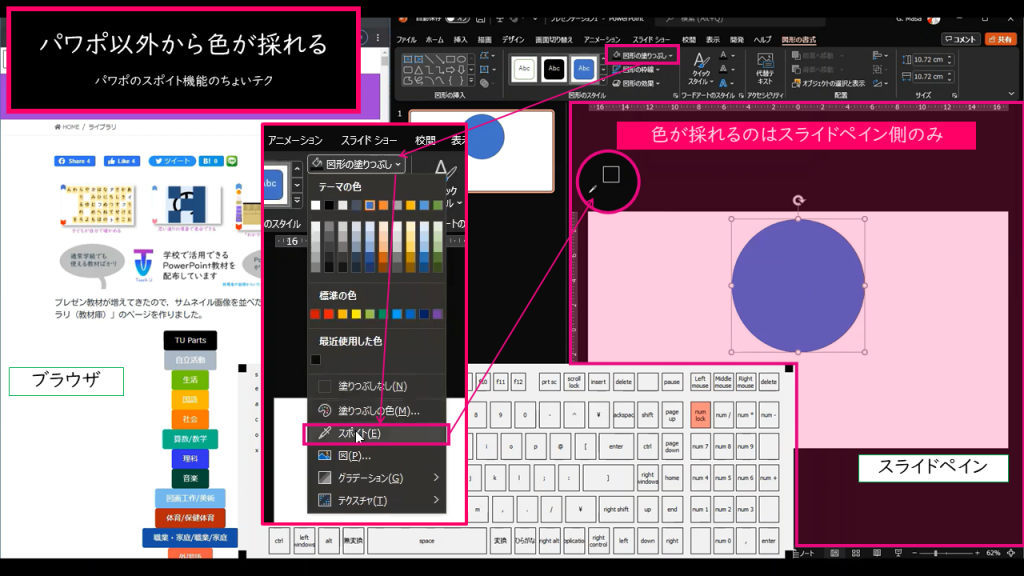Screen dimensions: 1024x576
Task: Open the クイックスタイル dropdown
Action: 699,69
